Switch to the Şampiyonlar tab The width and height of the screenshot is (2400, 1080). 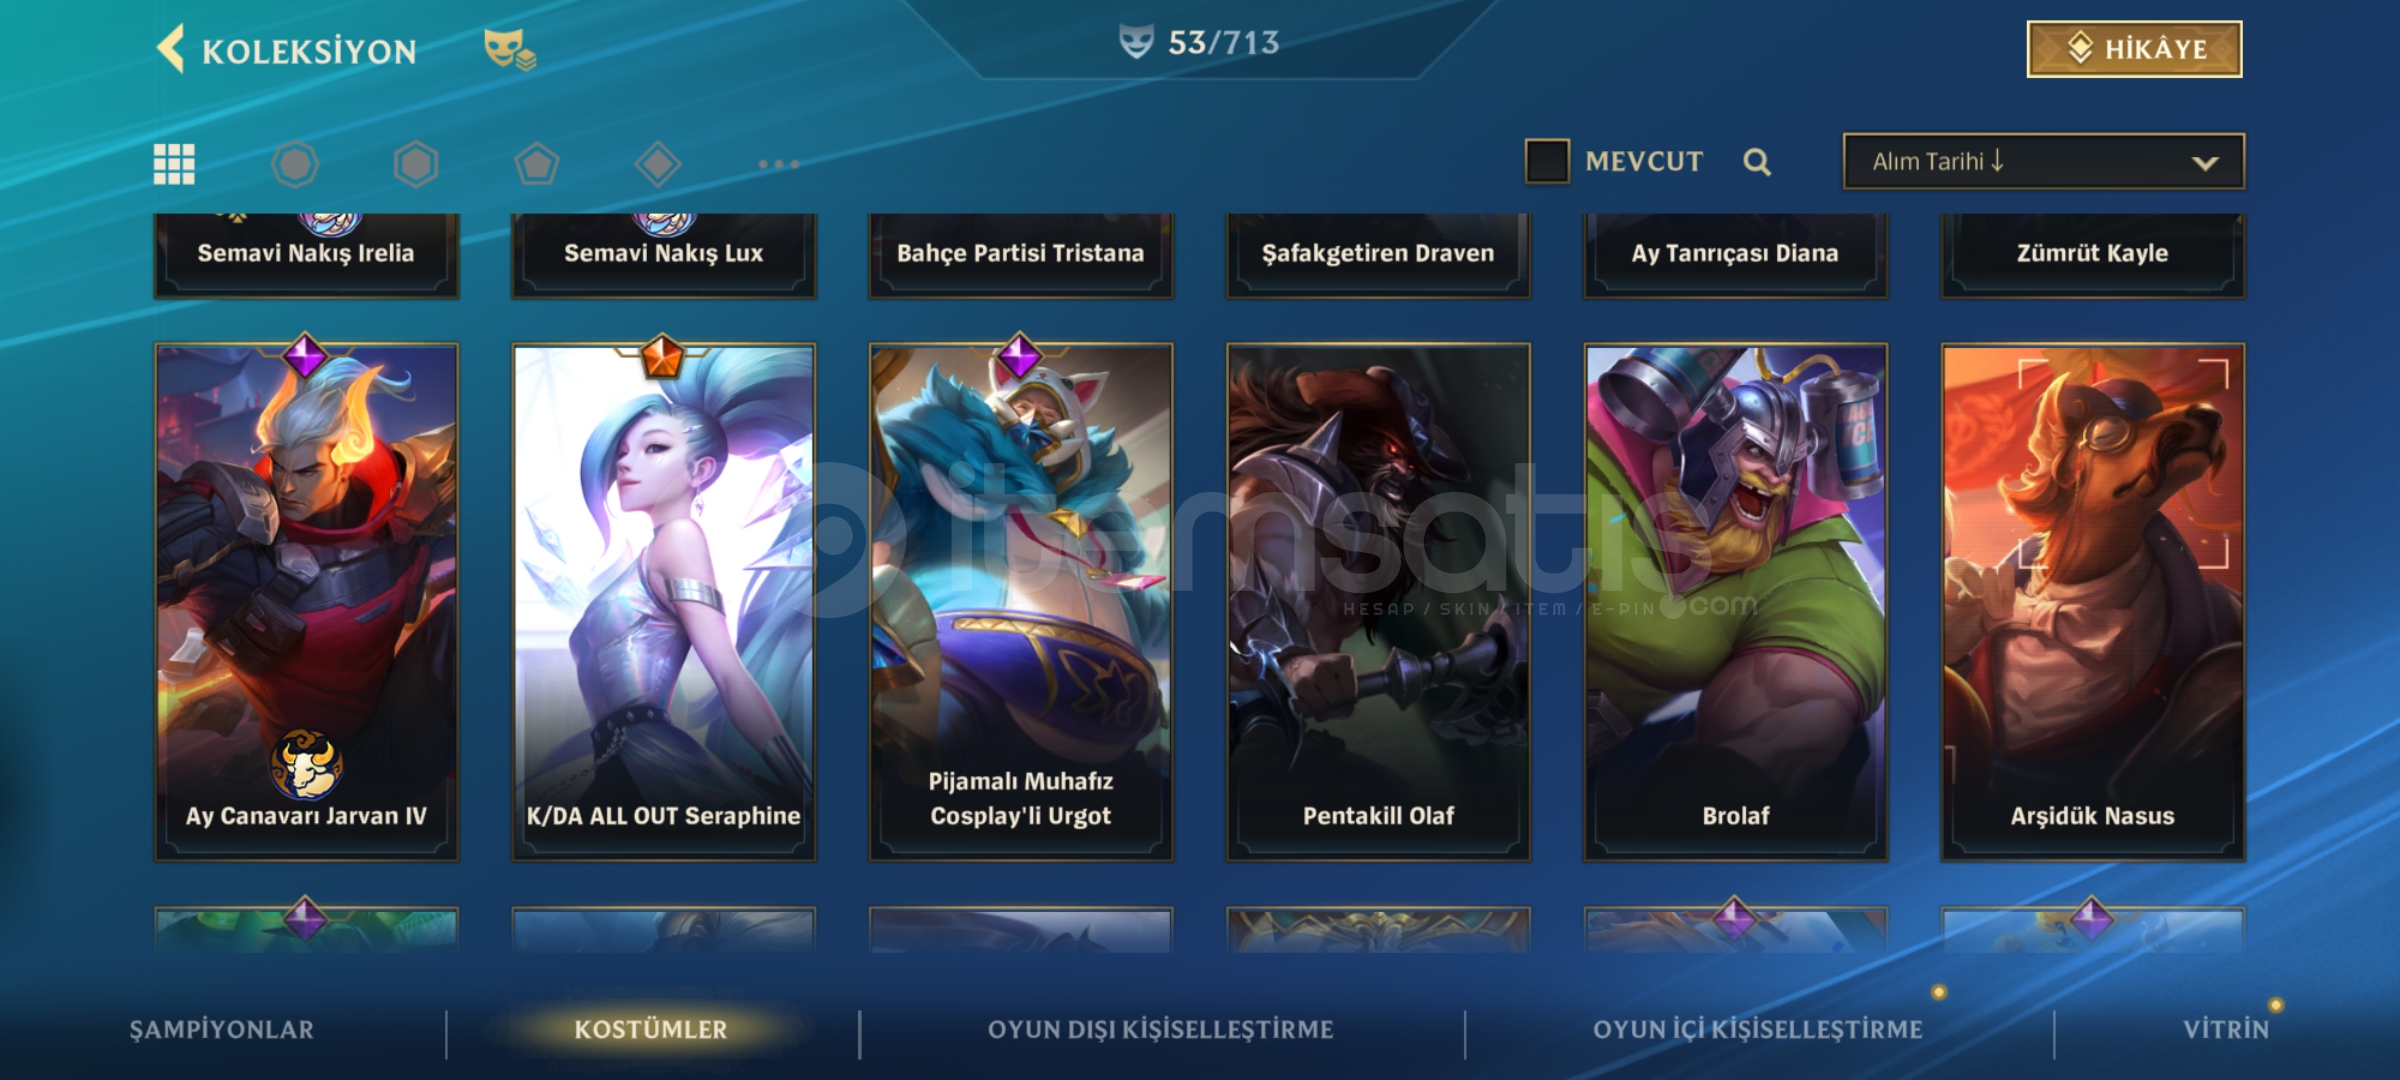pos(221,1029)
